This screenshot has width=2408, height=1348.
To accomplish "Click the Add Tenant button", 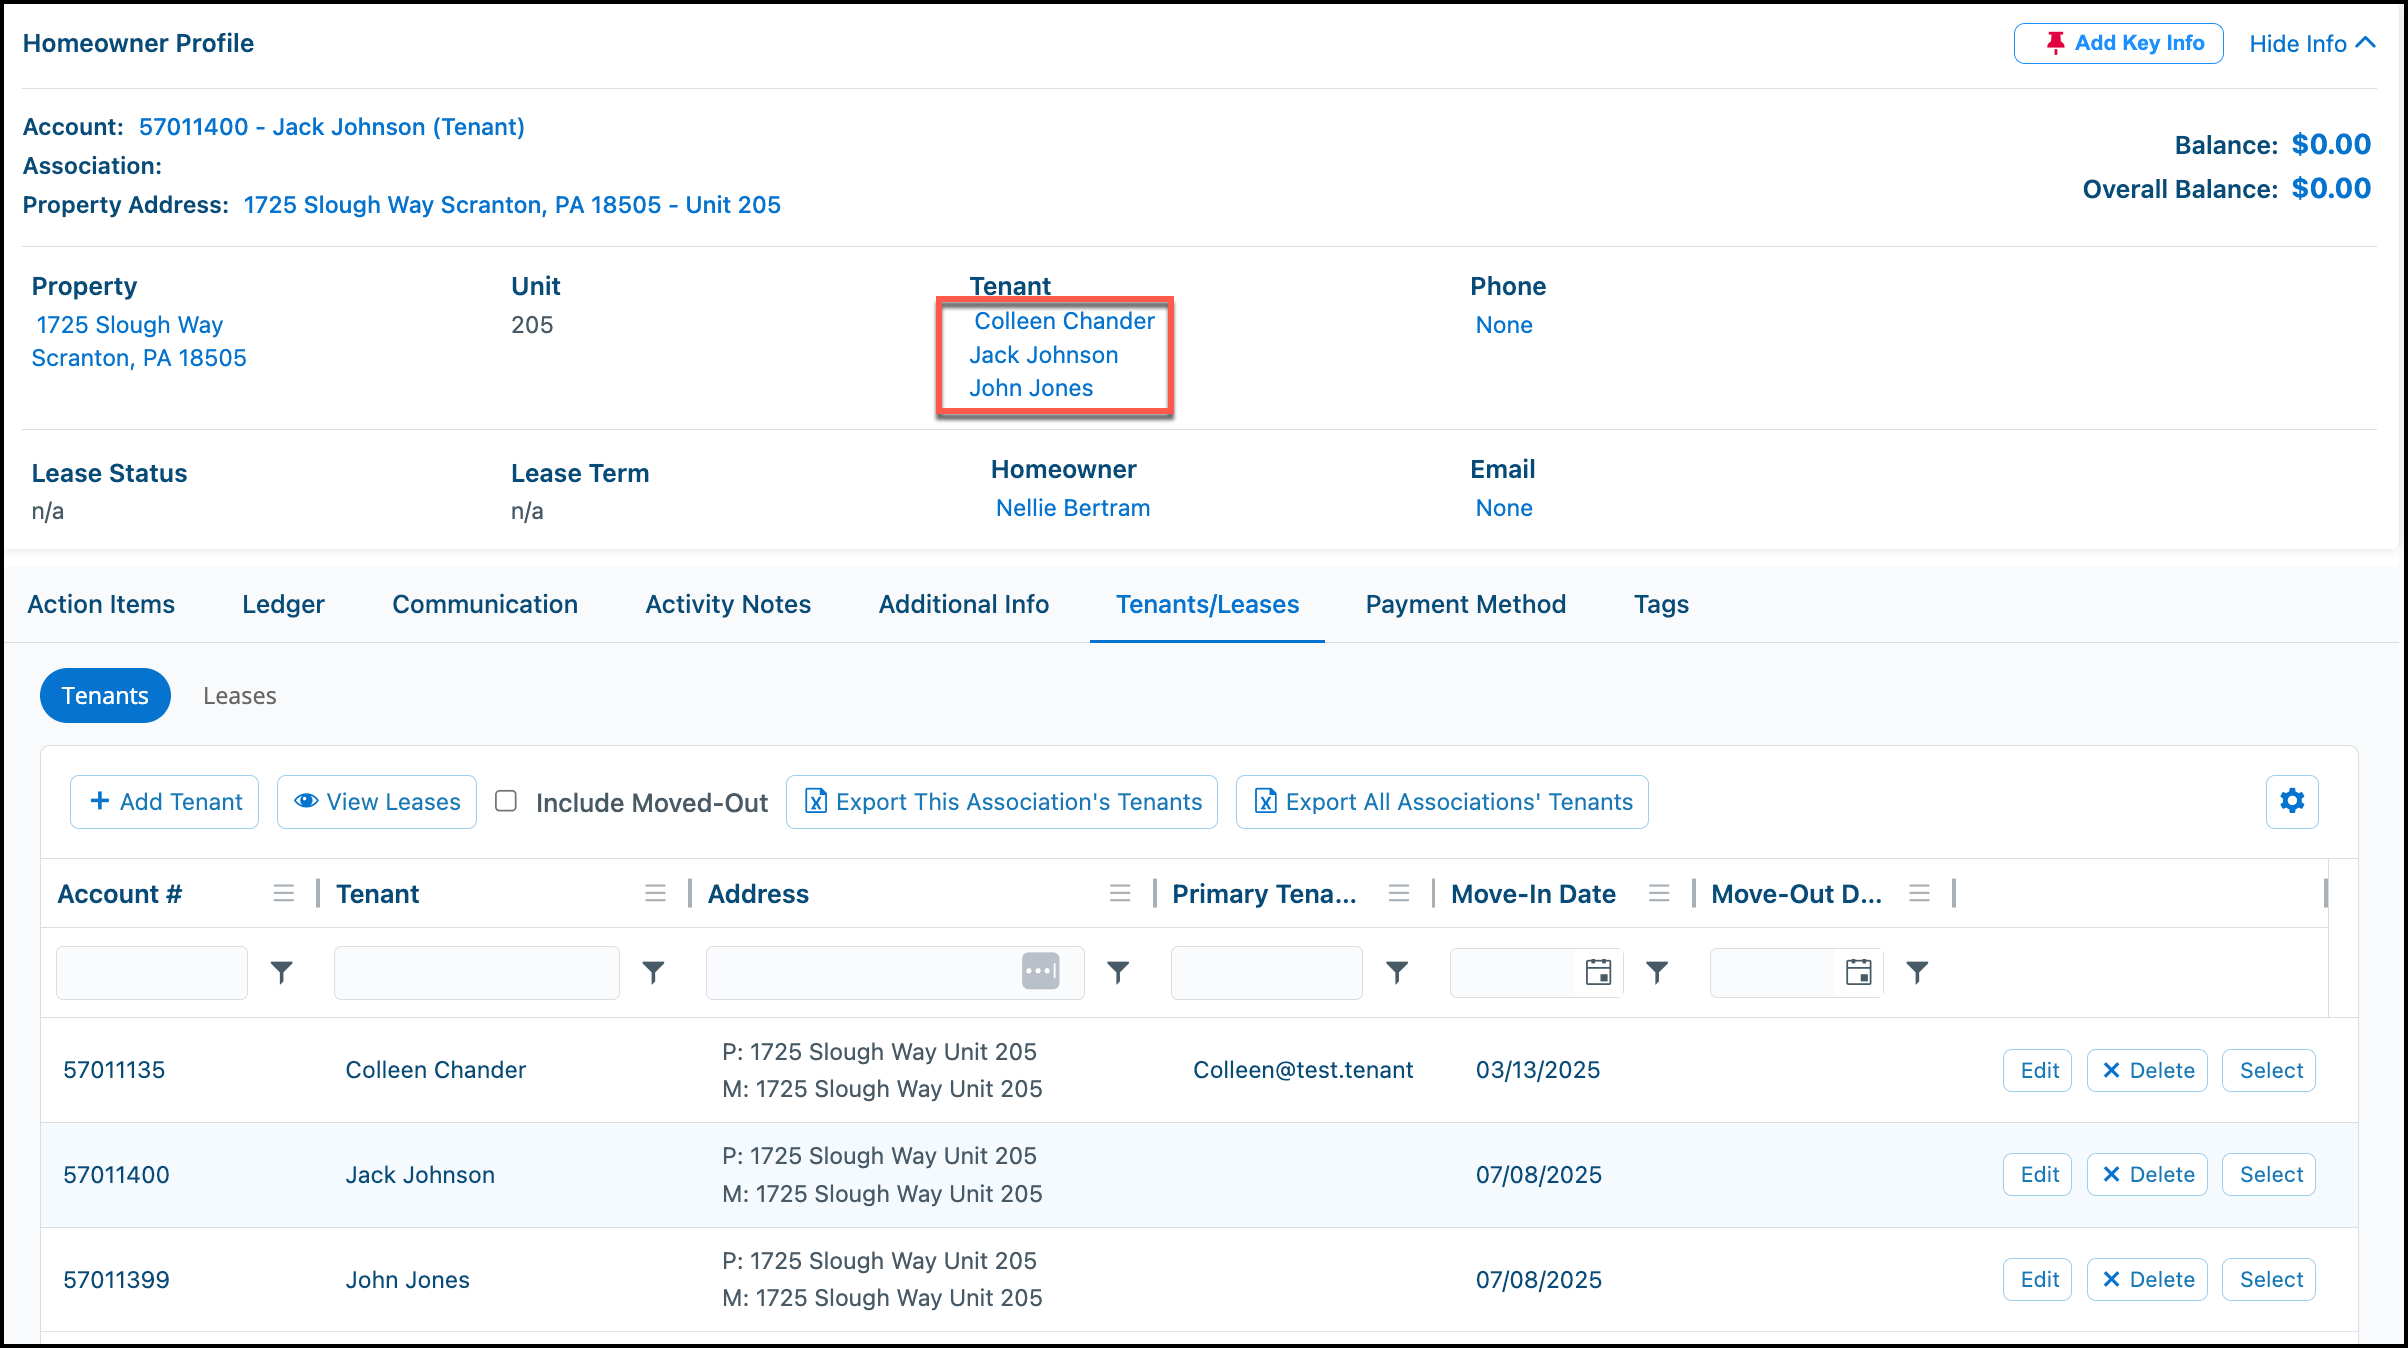I will click(165, 802).
